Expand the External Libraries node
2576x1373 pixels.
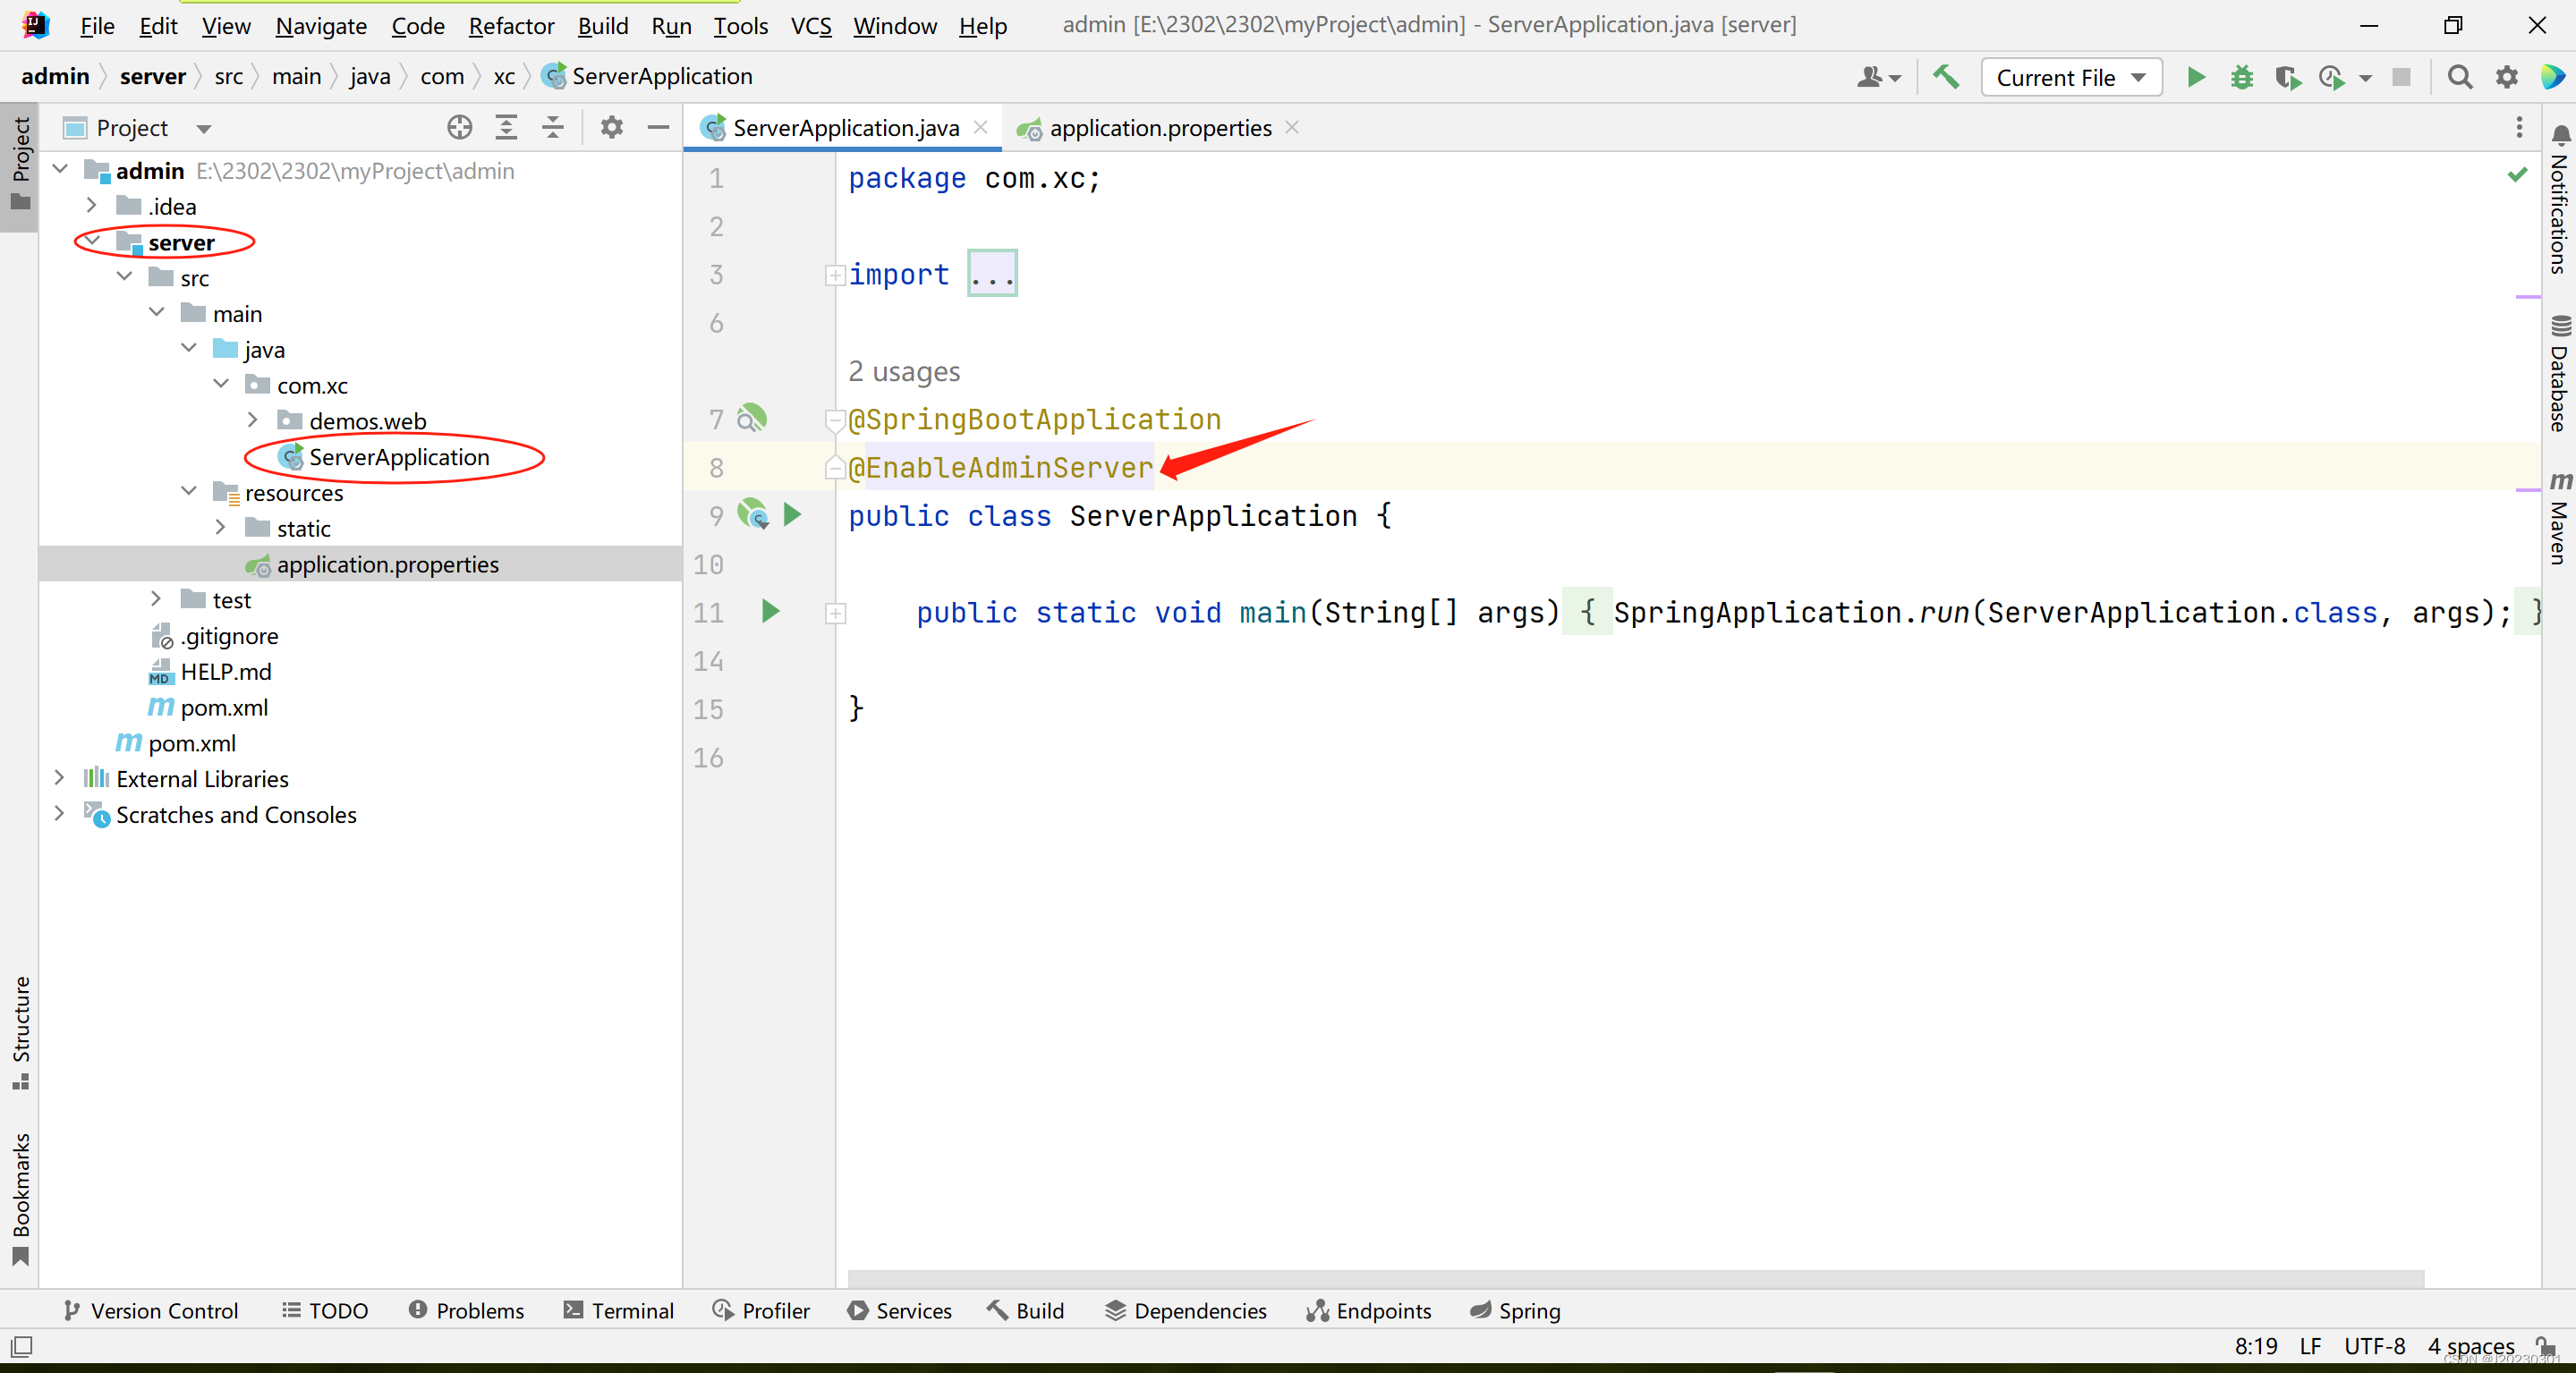click(59, 778)
